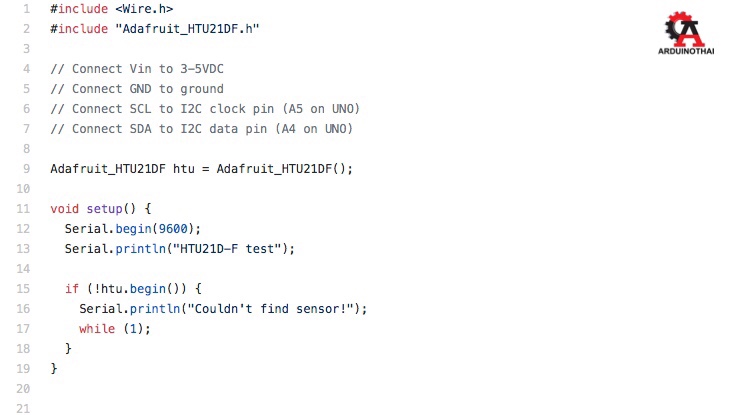Viewport: 734px width, 415px height.
Task: Click the while (1) statement
Action: [x=115, y=329]
